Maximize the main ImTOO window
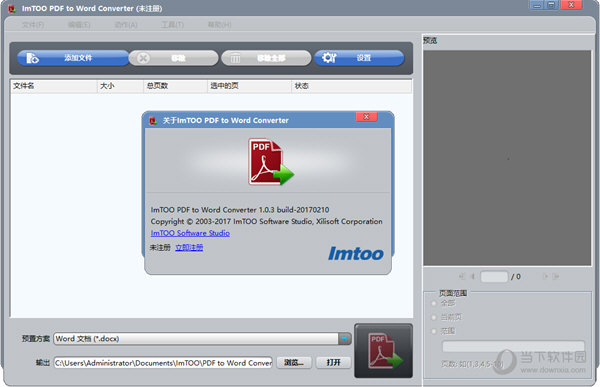 click(x=551, y=5)
